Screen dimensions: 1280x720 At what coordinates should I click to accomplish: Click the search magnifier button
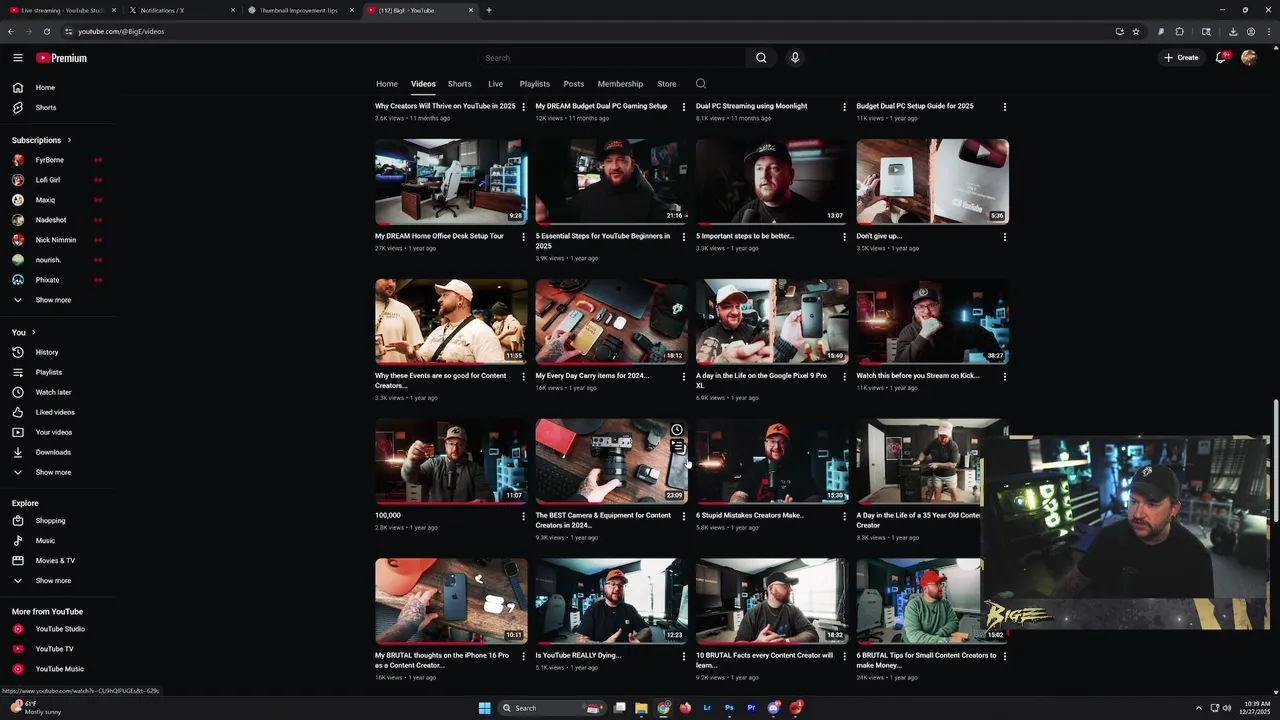click(x=761, y=58)
